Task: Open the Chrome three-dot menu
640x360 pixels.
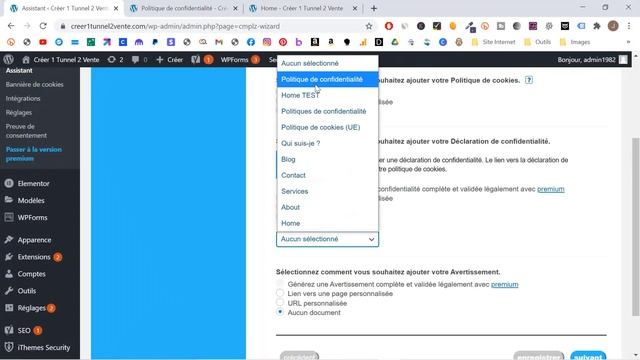Action: click(x=629, y=26)
